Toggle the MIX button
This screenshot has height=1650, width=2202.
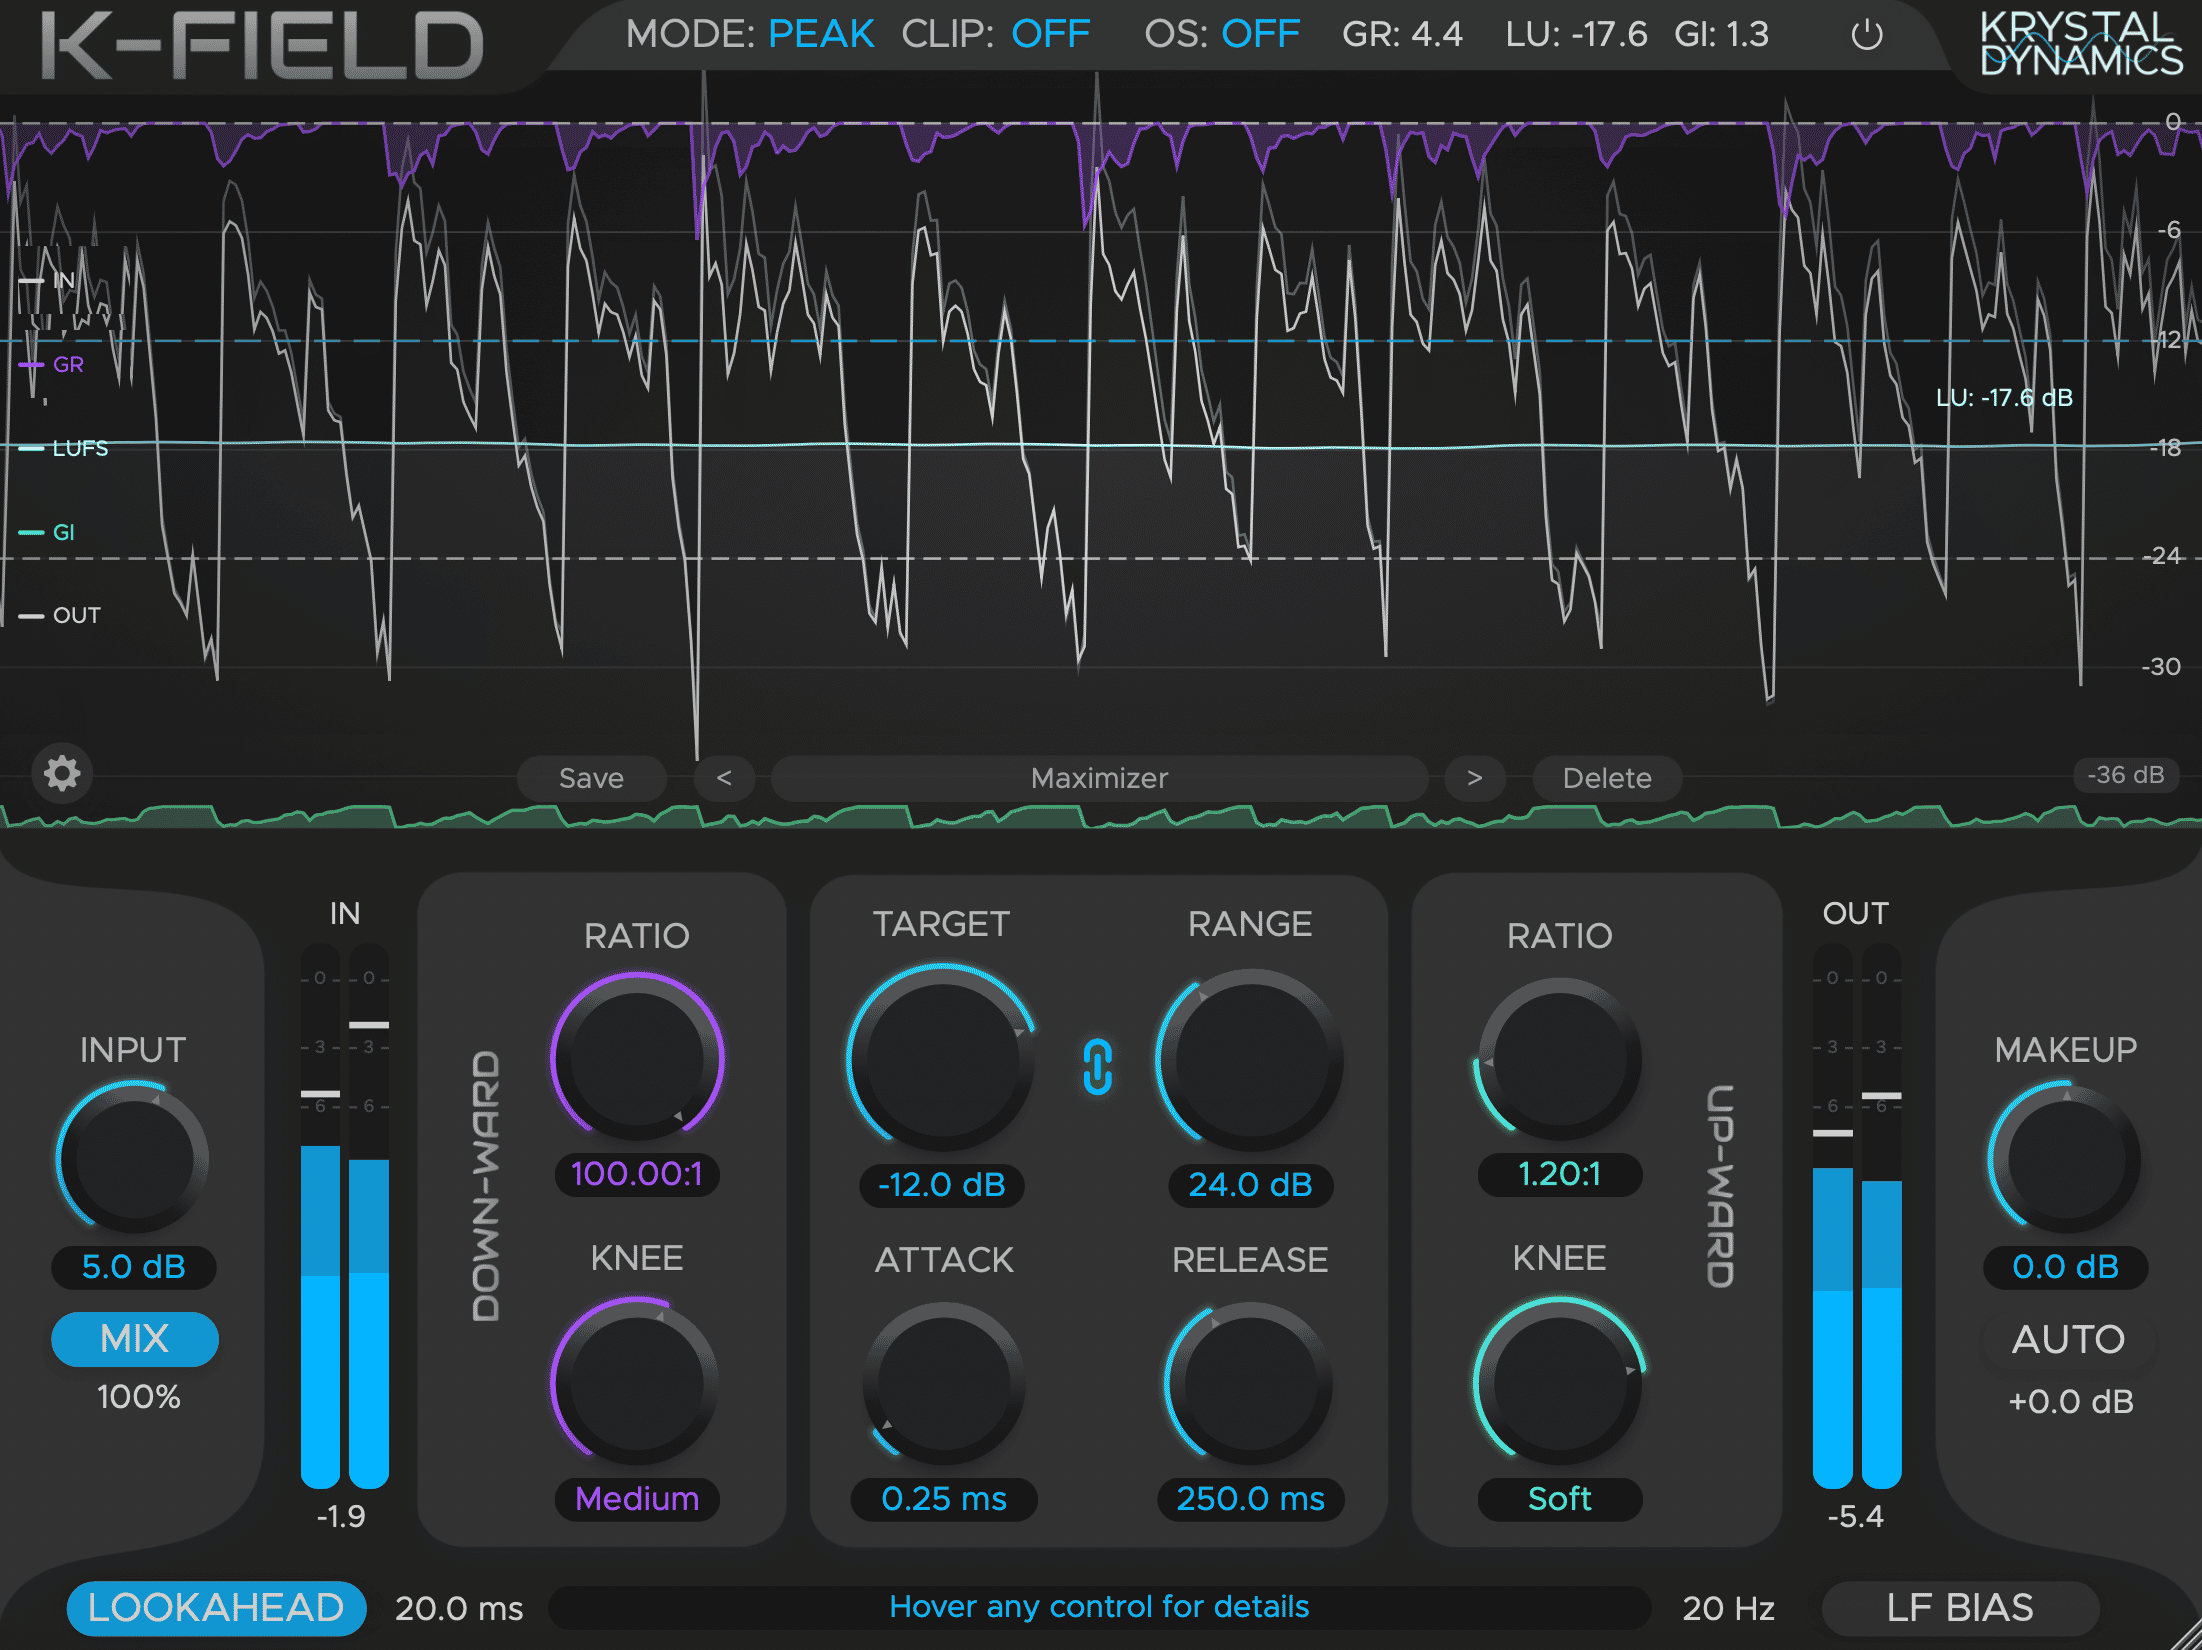(x=135, y=1339)
